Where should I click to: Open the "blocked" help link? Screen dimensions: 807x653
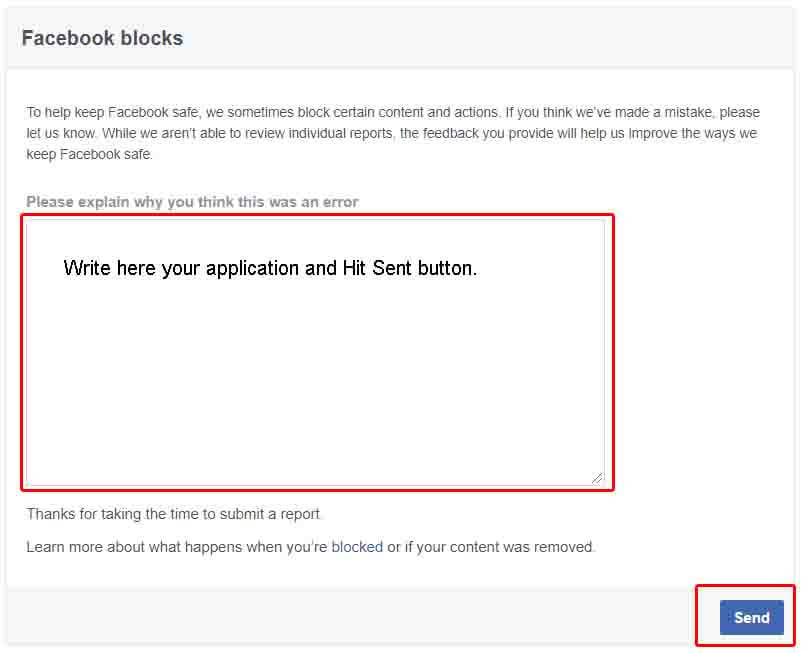[x=357, y=547]
